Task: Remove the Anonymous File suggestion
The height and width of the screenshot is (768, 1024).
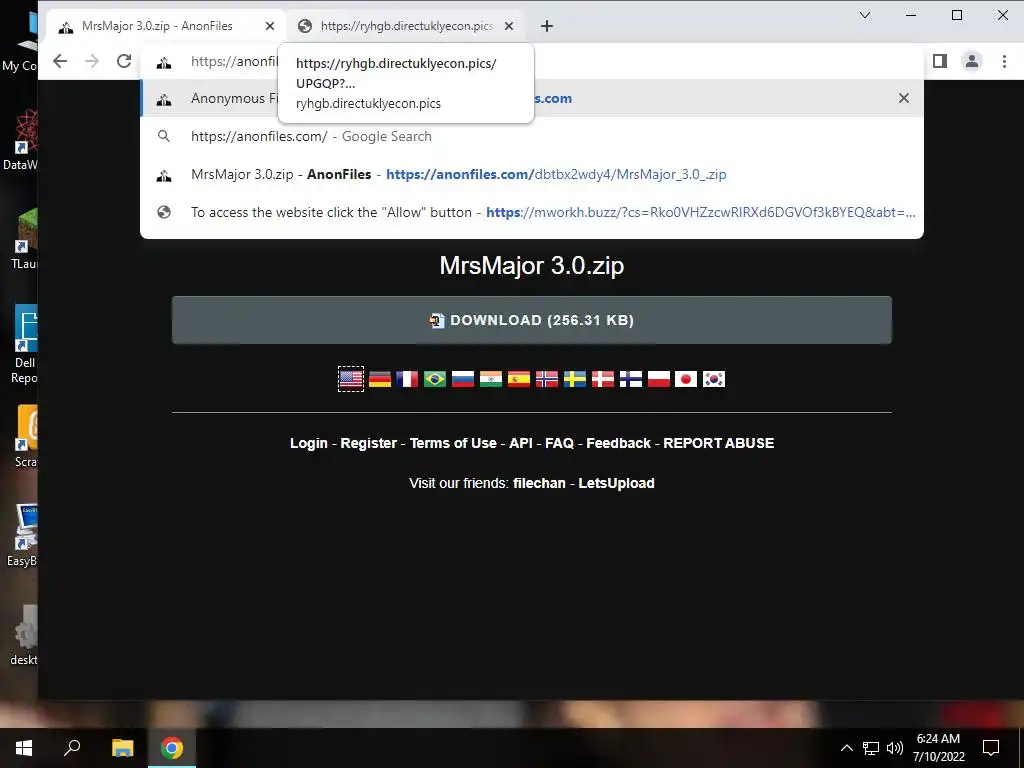Action: pyautogui.click(x=904, y=98)
